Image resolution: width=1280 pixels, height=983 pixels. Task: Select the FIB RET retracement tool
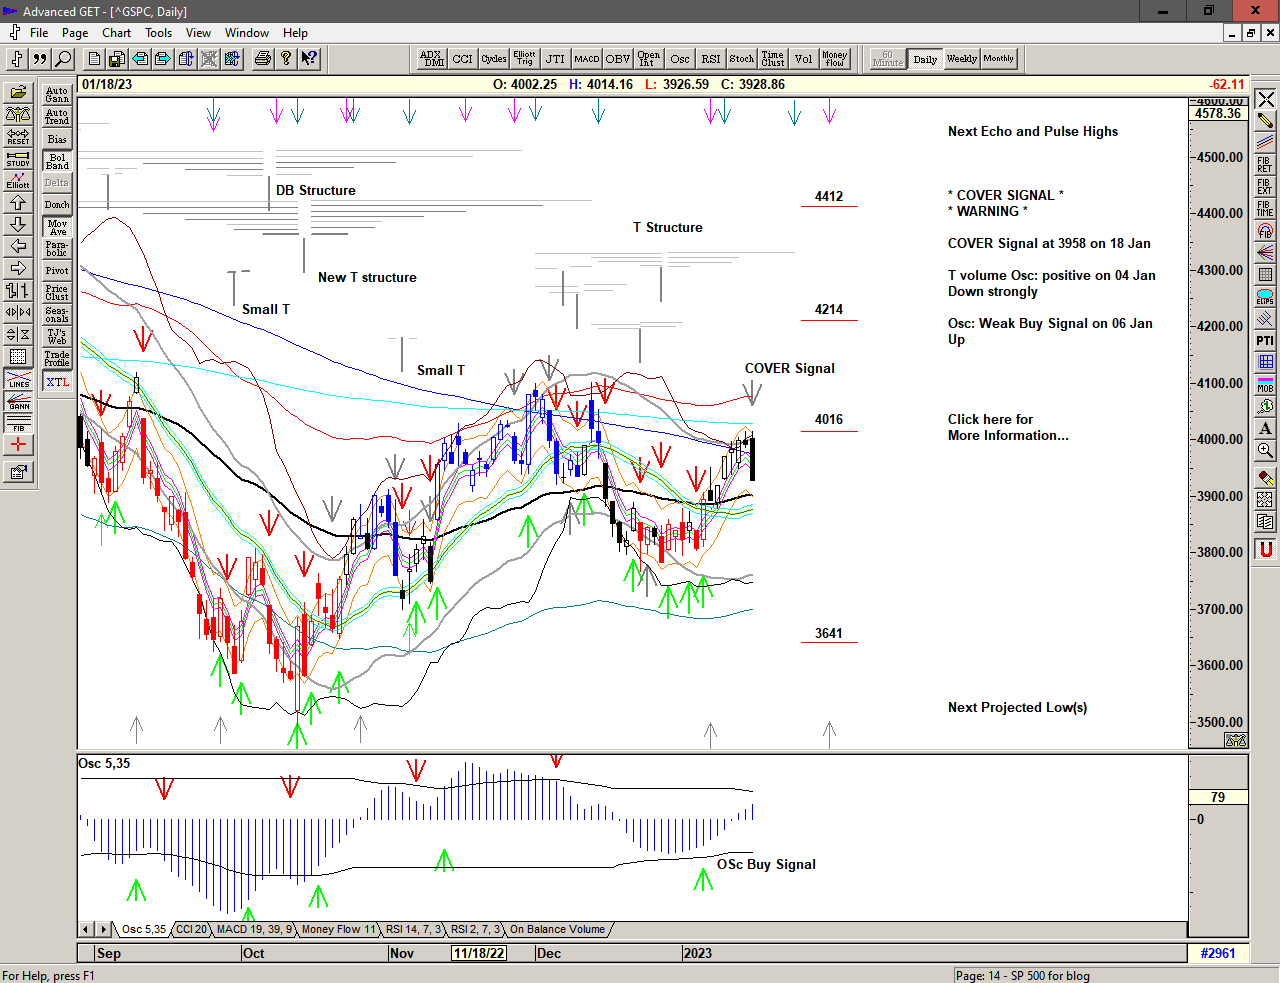tap(1265, 165)
